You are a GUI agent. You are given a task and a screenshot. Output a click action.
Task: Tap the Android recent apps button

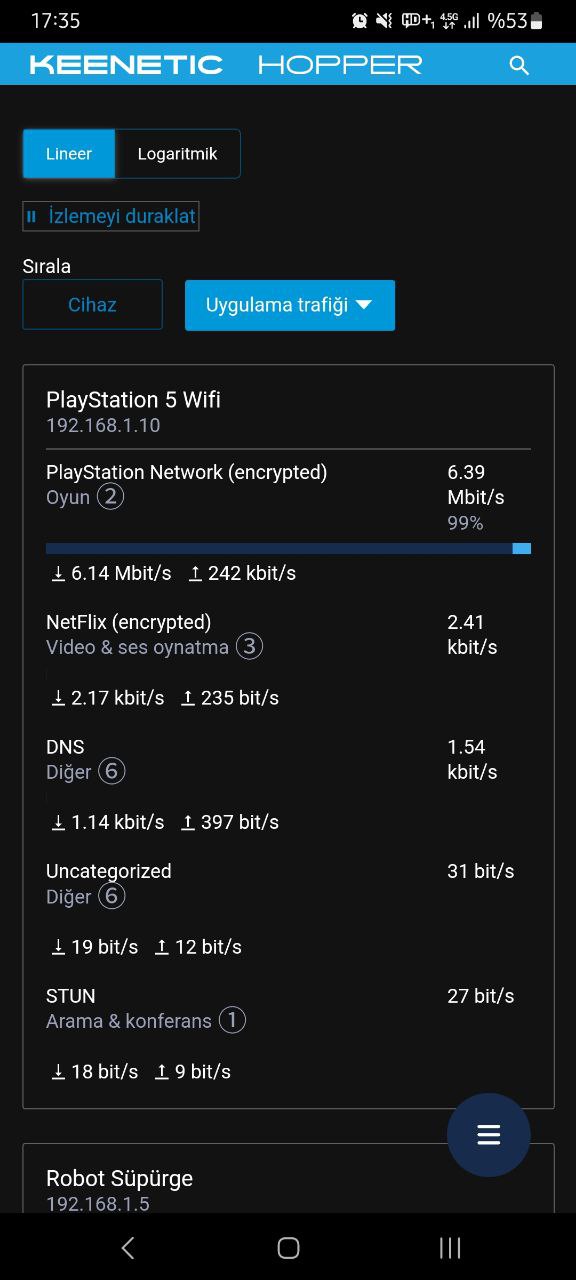(450, 1247)
